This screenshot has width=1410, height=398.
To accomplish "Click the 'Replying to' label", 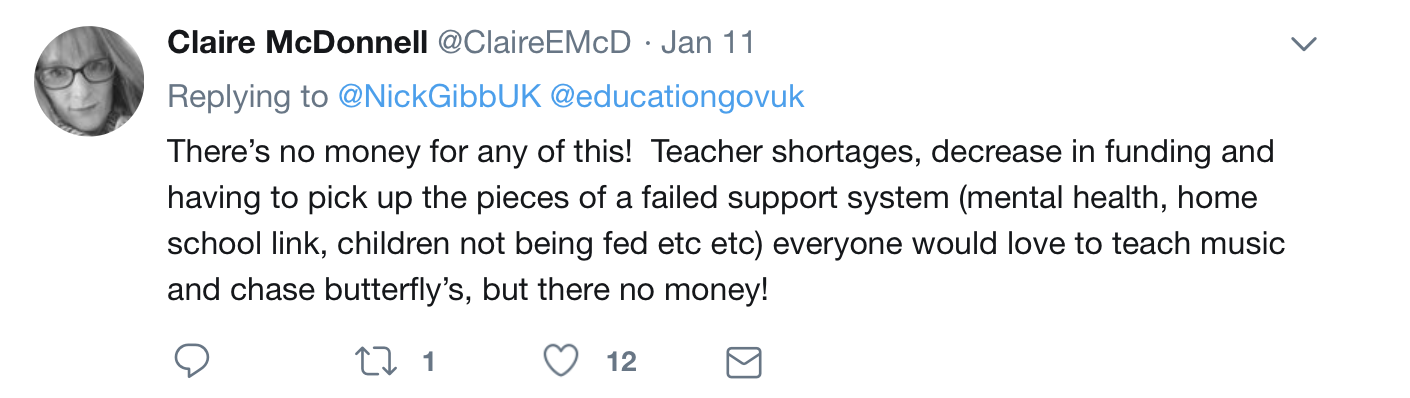I will [x=248, y=97].
